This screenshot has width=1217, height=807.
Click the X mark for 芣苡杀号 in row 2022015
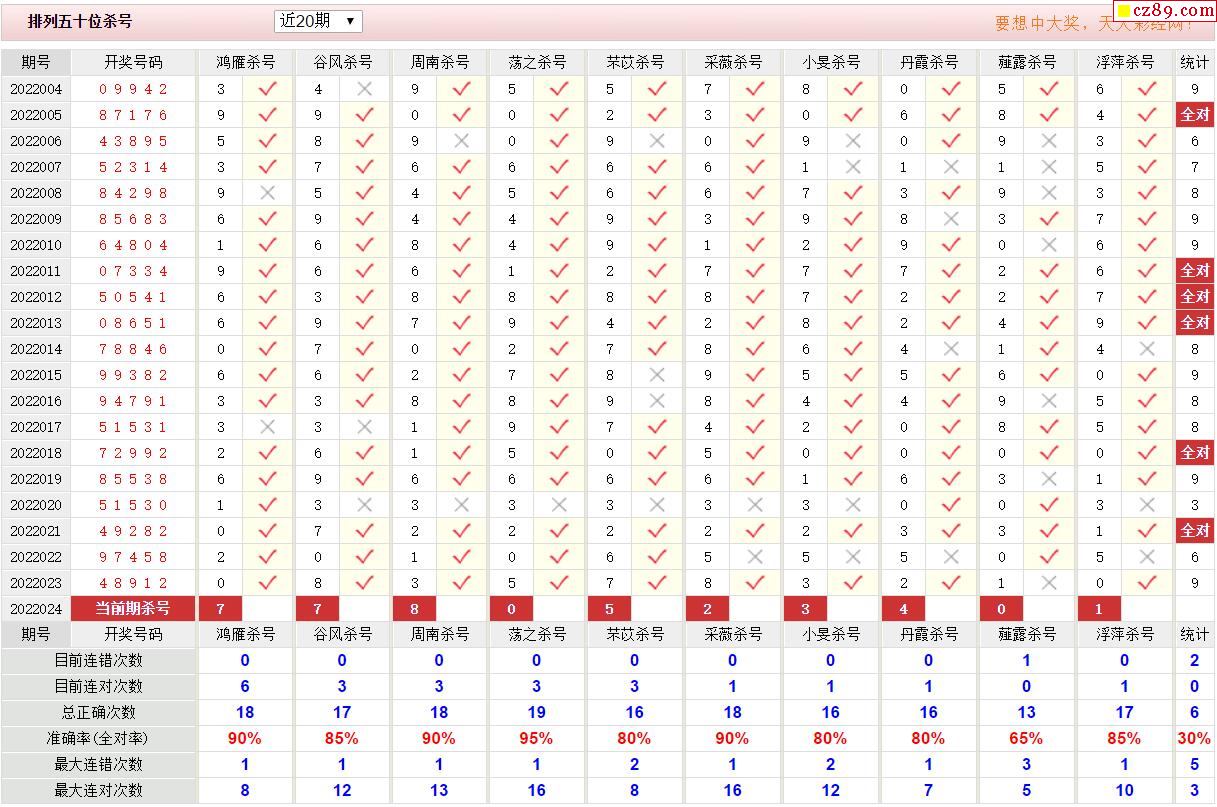click(657, 375)
